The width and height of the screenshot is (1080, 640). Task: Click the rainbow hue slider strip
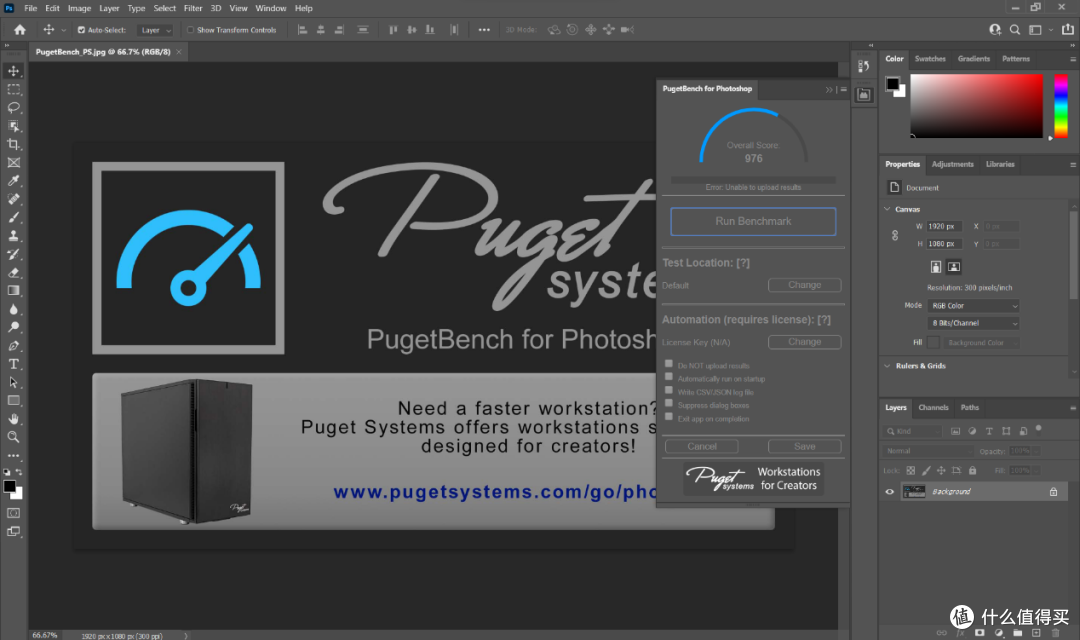coord(1061,105)
